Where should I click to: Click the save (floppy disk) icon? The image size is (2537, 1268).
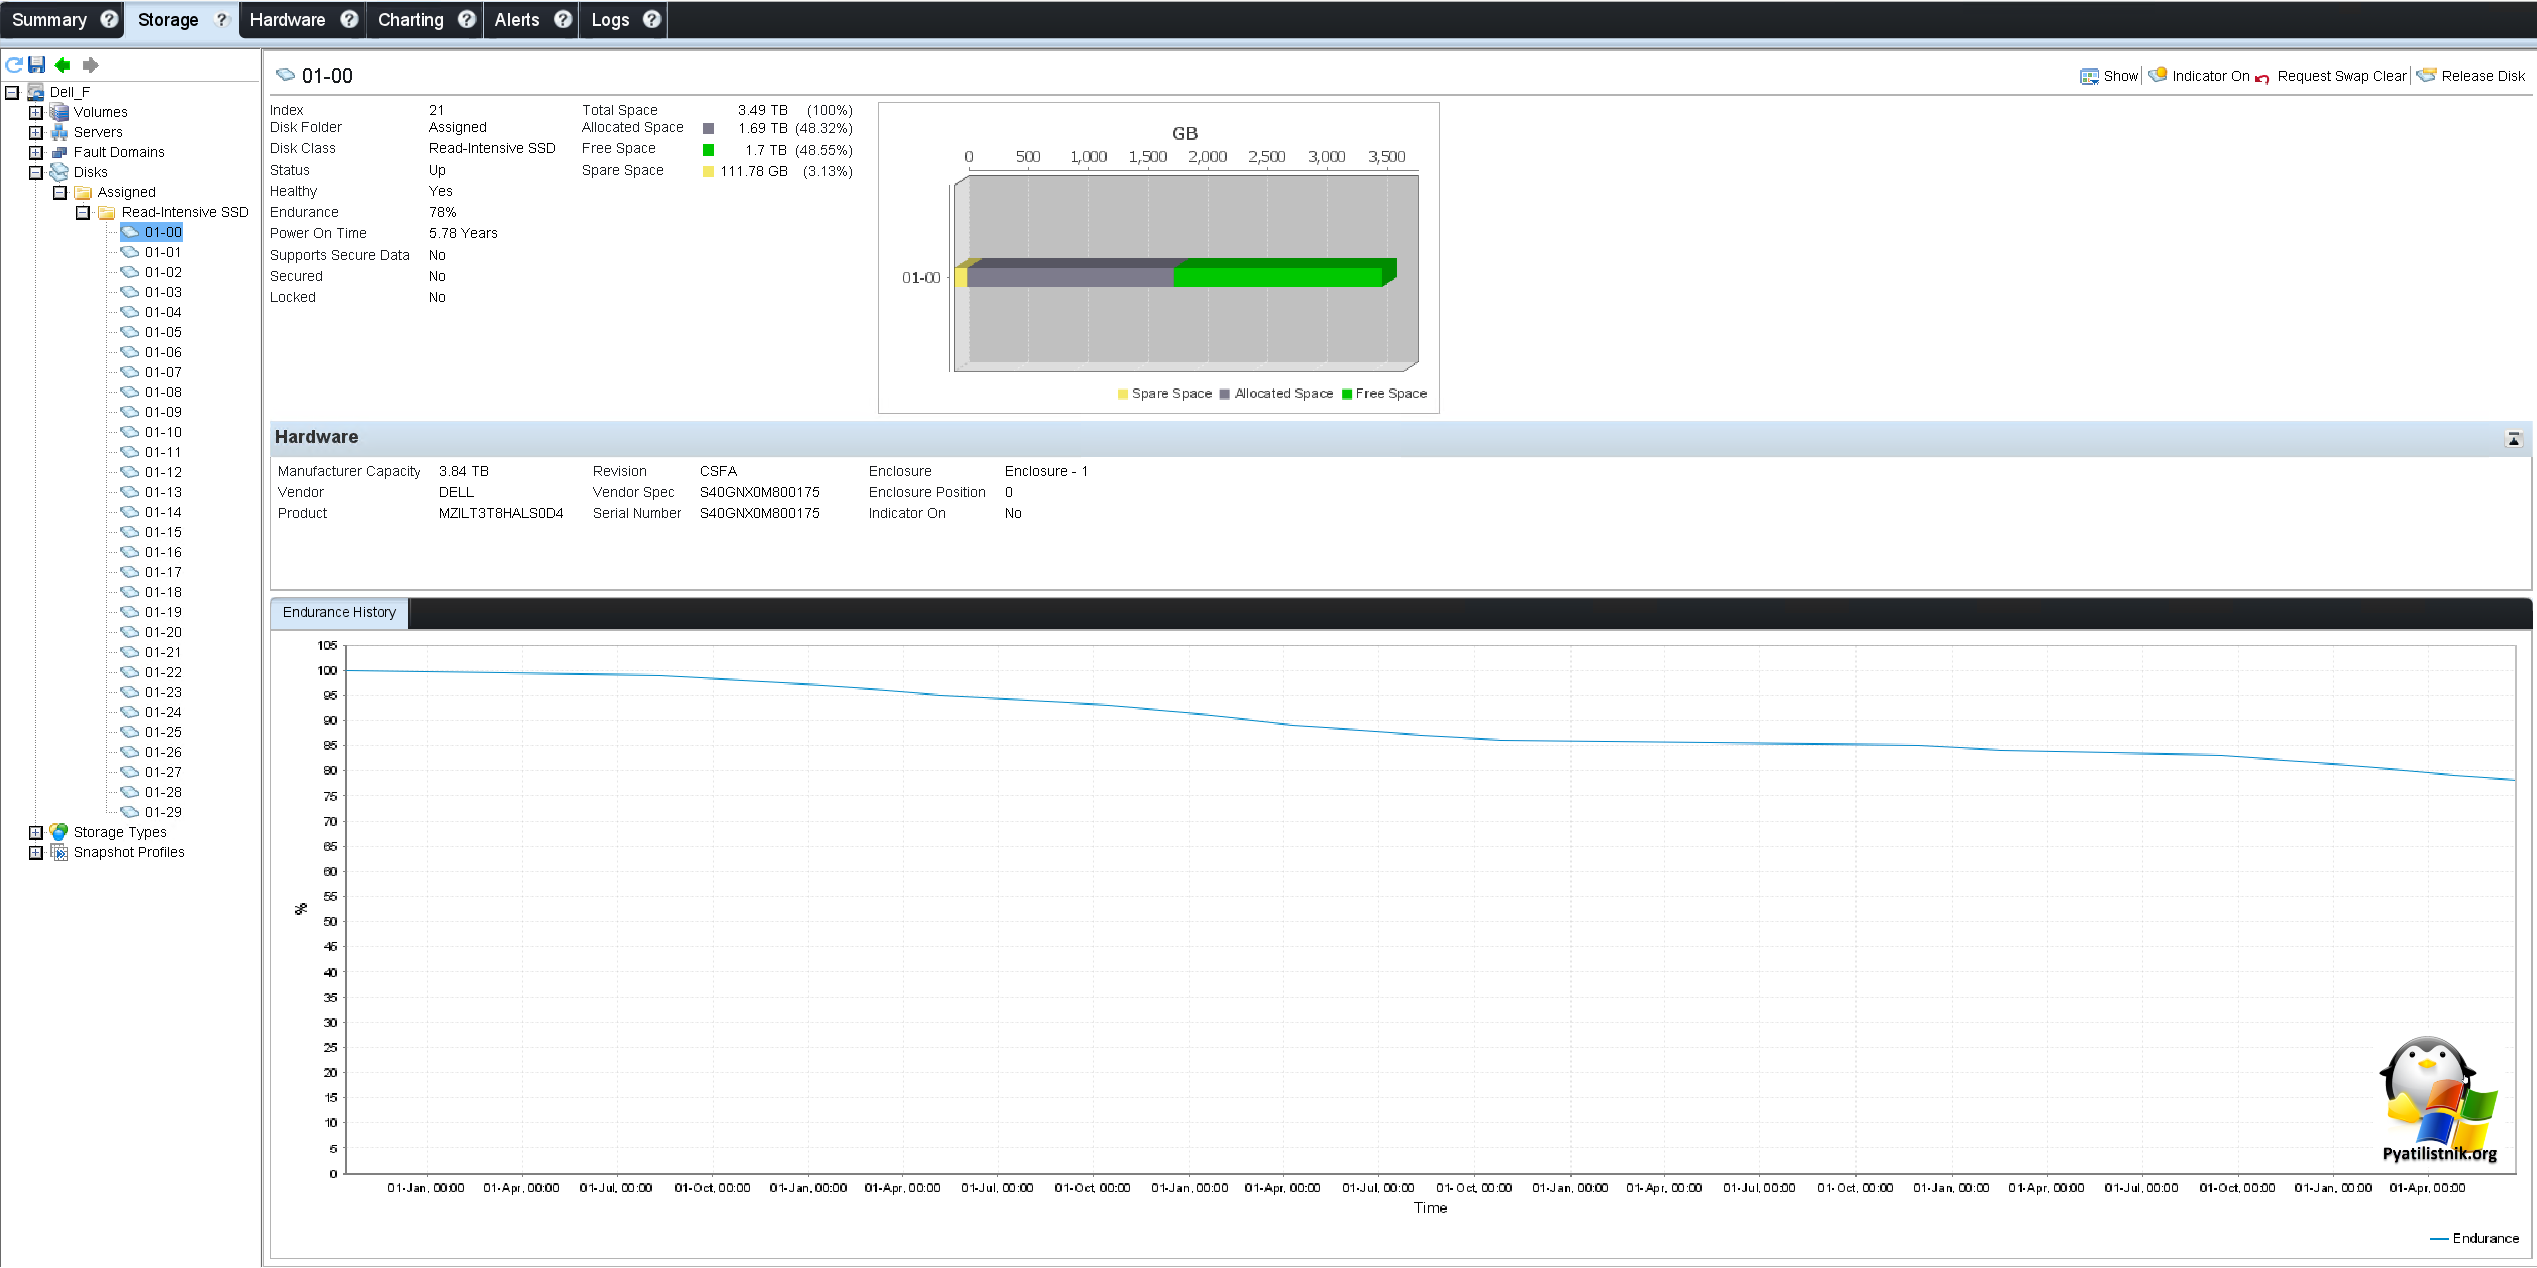[x=37, y=65]
